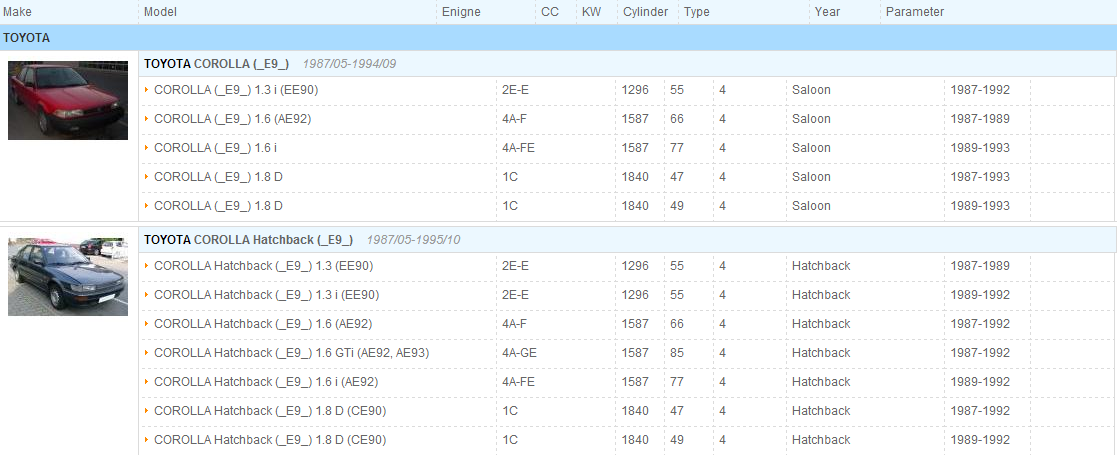Click the TOYOTA make header bar

point(558,38)
